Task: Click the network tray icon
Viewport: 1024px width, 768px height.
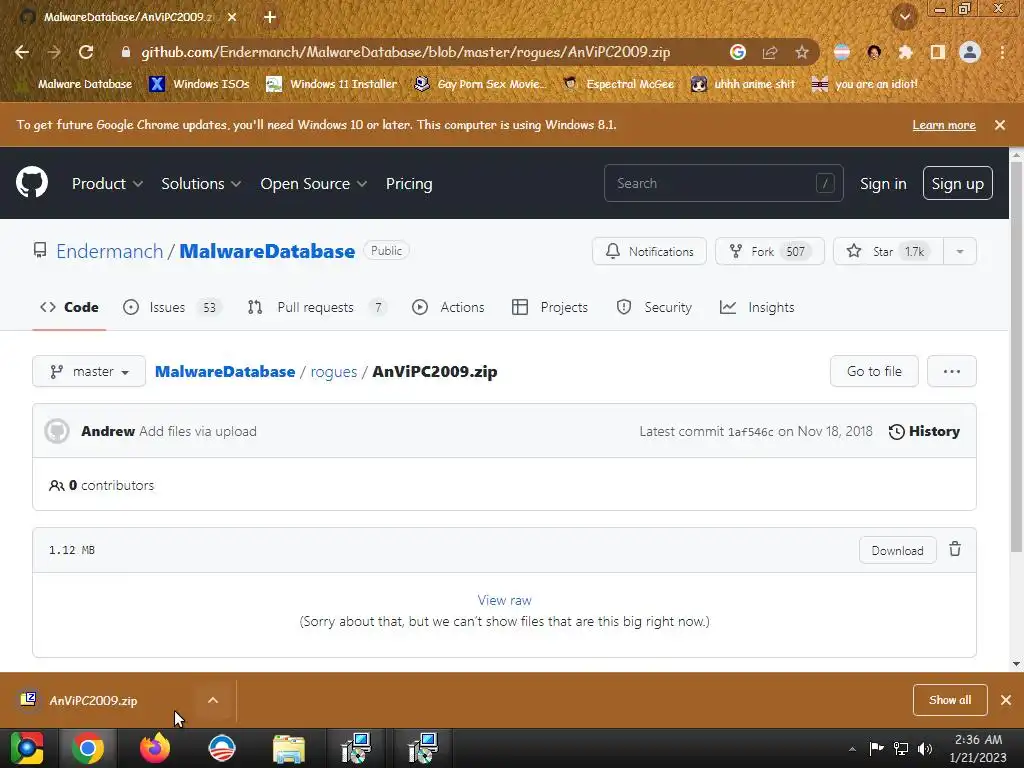Action: 901,748
